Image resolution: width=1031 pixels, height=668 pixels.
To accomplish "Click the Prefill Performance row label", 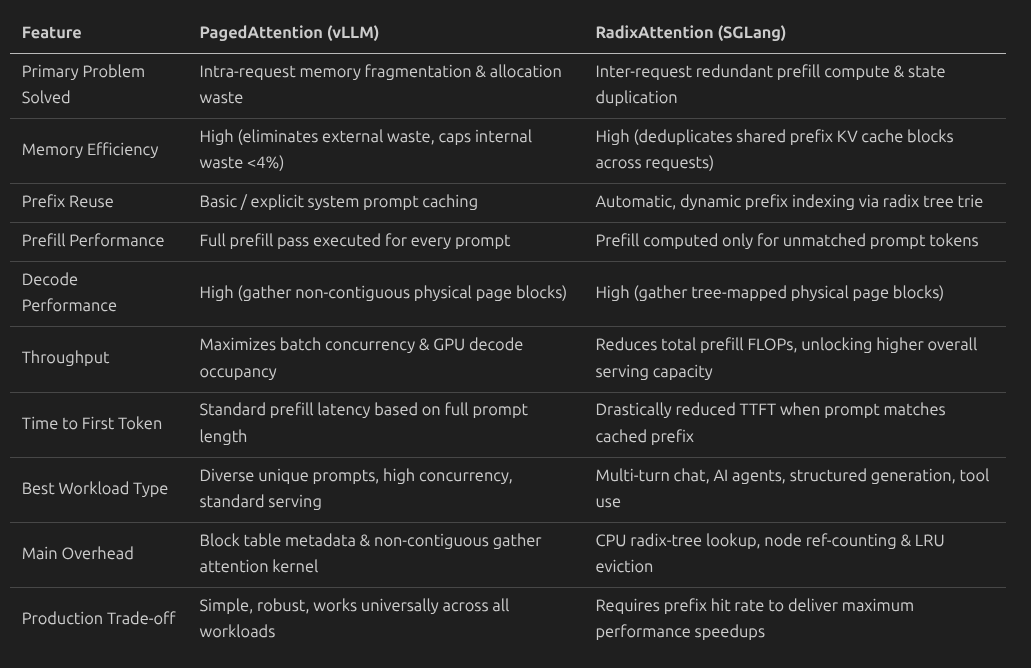I will [93, 240].
